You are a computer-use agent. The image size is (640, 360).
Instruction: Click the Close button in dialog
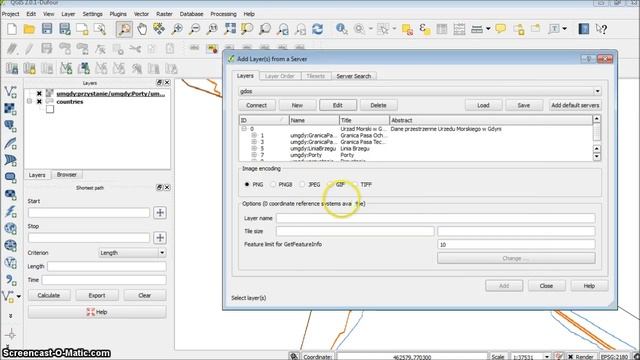coord(546,286)
